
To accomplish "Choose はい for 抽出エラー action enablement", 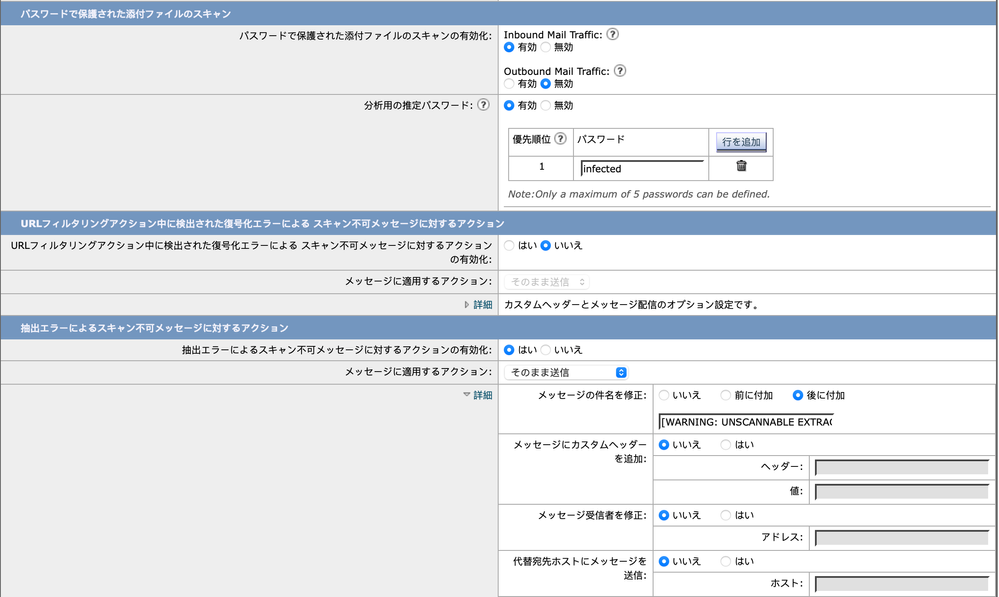I will 509,350.
